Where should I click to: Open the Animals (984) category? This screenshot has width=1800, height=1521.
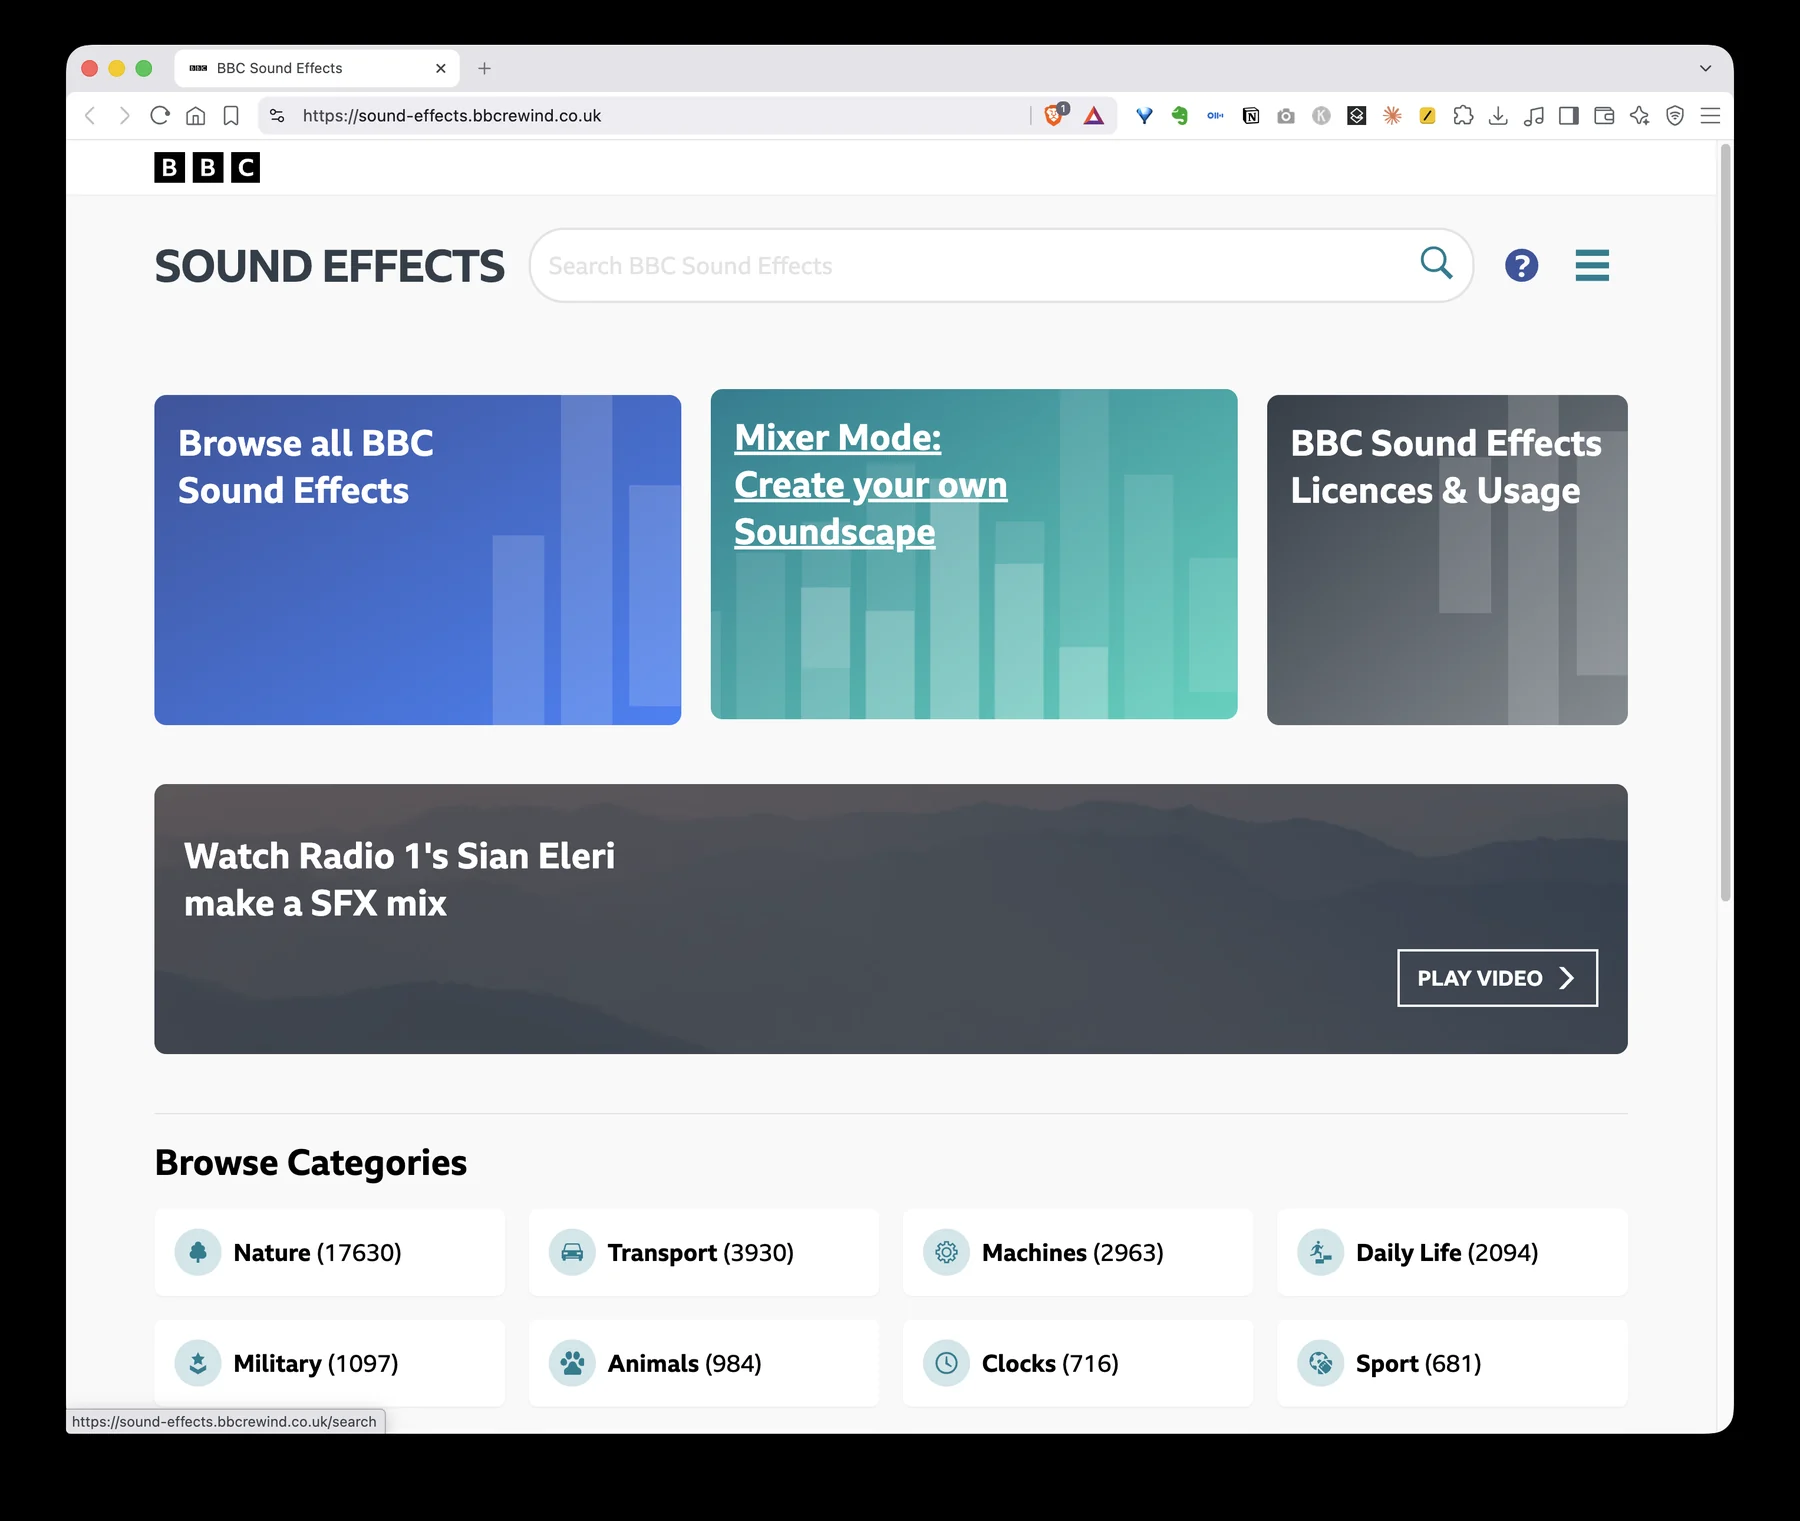(x=704, y=1363)
